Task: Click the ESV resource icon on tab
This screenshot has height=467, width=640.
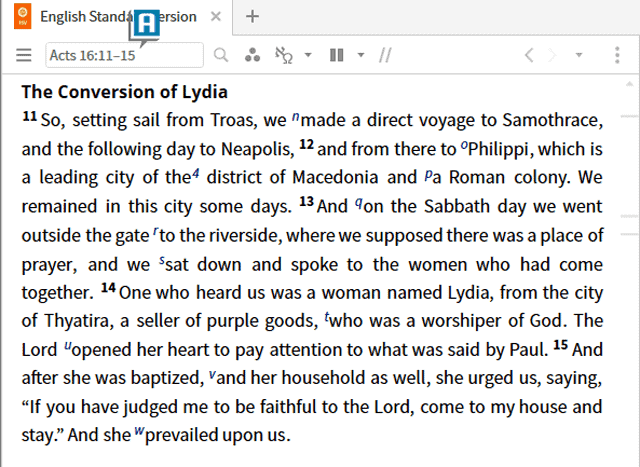Action: (22, 17)
